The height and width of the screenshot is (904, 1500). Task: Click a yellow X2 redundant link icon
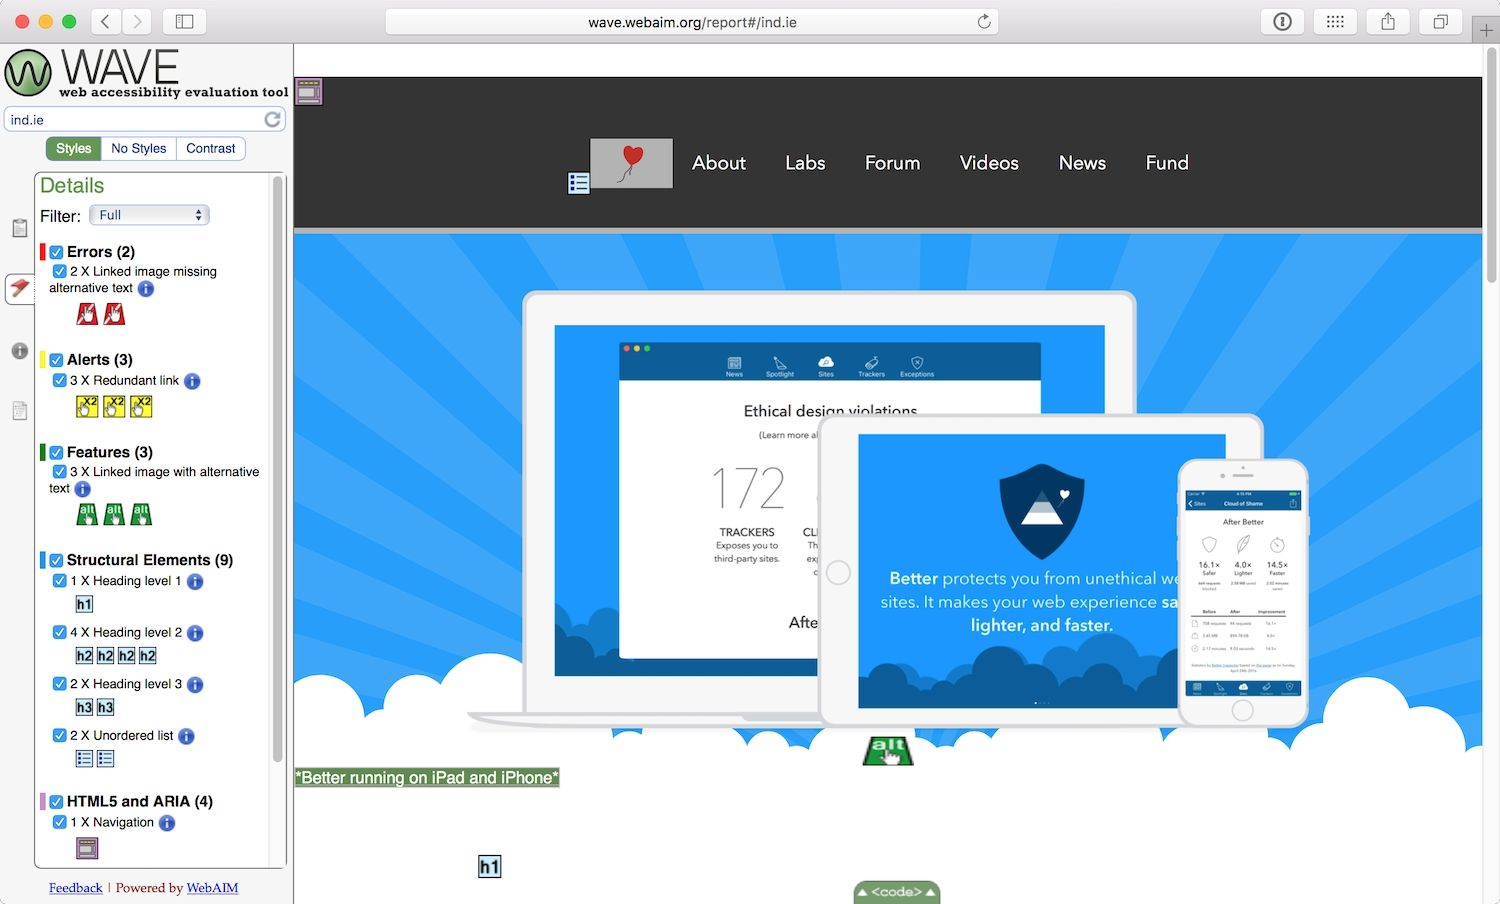coord(88,406)
